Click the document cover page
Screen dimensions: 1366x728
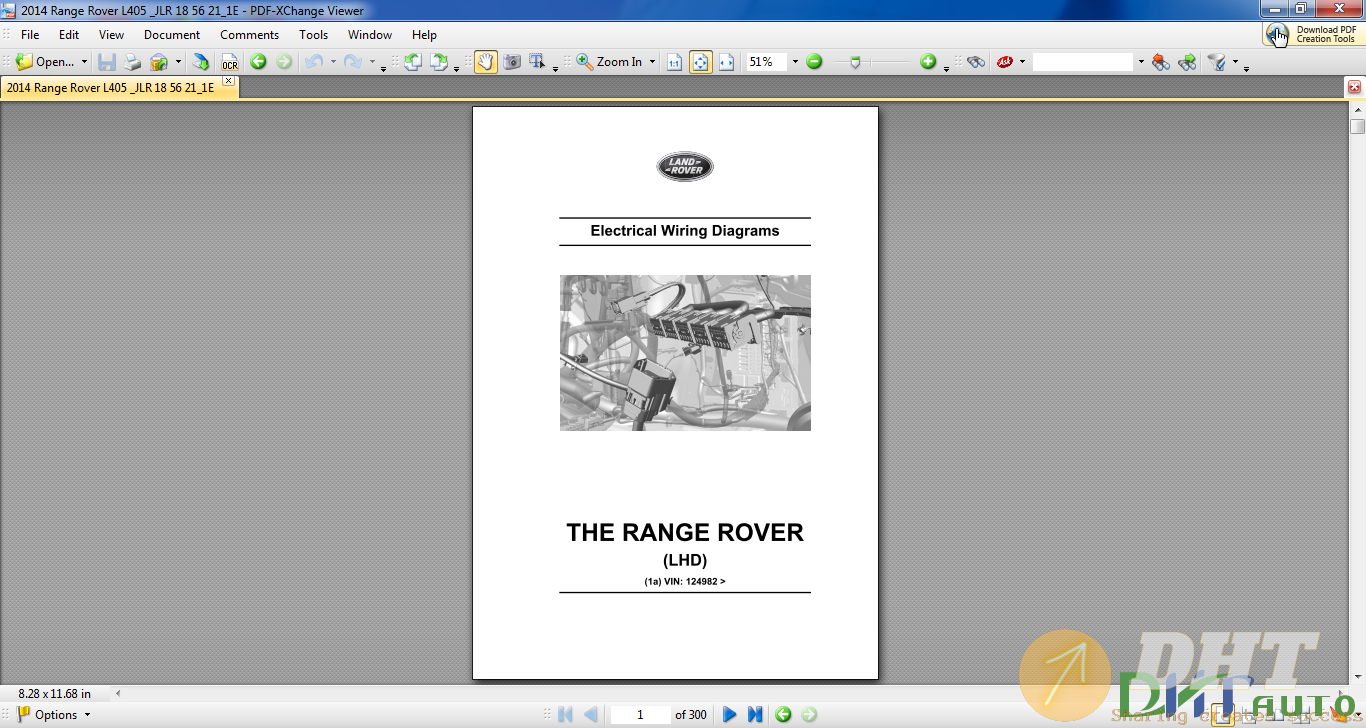[x=675, y=393]
